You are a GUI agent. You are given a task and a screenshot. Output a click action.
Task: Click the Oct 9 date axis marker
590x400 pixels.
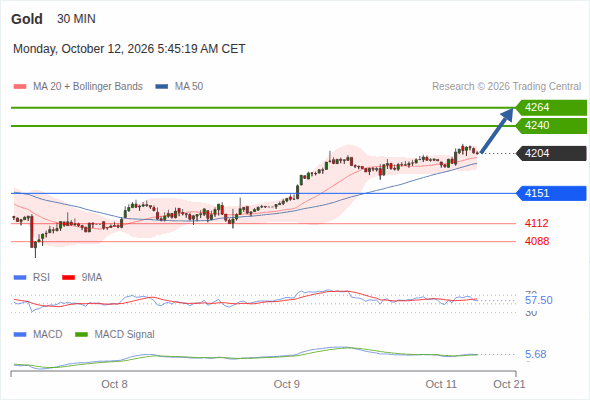pos(287,384)
